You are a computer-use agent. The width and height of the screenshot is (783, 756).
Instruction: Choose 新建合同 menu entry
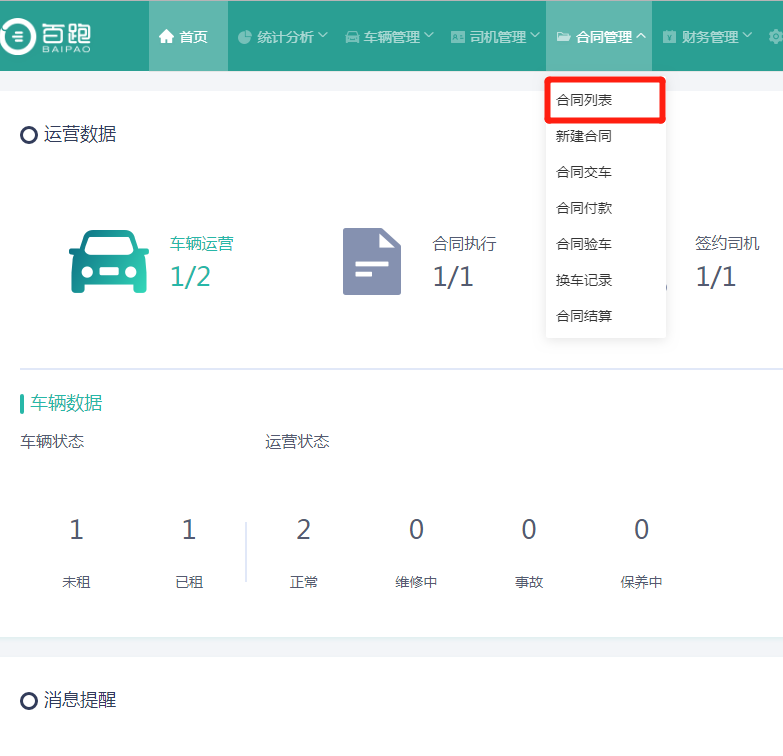click(584, 136)
